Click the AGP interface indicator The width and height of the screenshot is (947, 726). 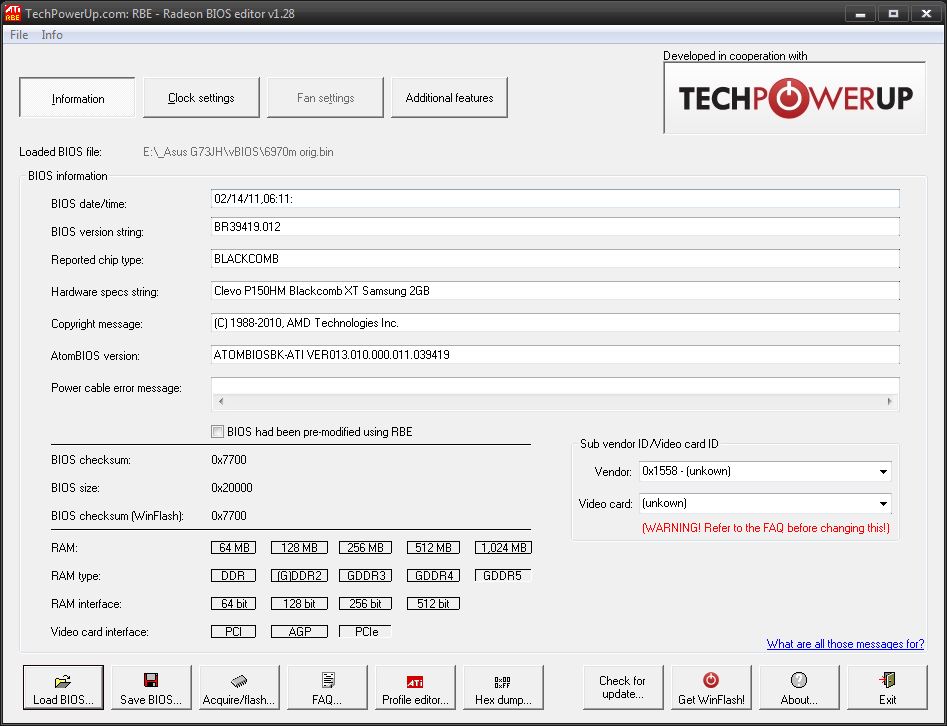(x=299, y=632)
